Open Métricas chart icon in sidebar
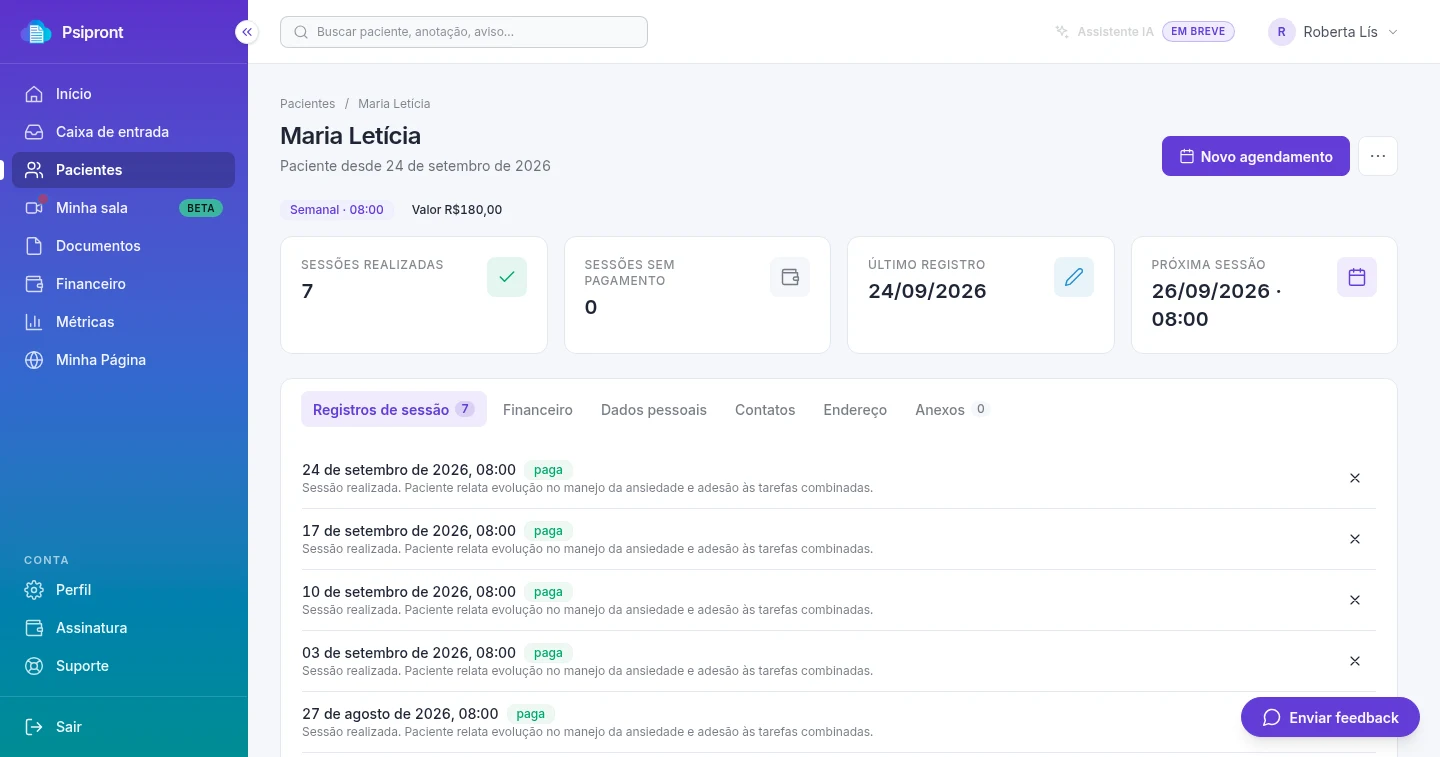Viewport: 1440px width, 757px height. pyautogui.click(x=34, y=322)
